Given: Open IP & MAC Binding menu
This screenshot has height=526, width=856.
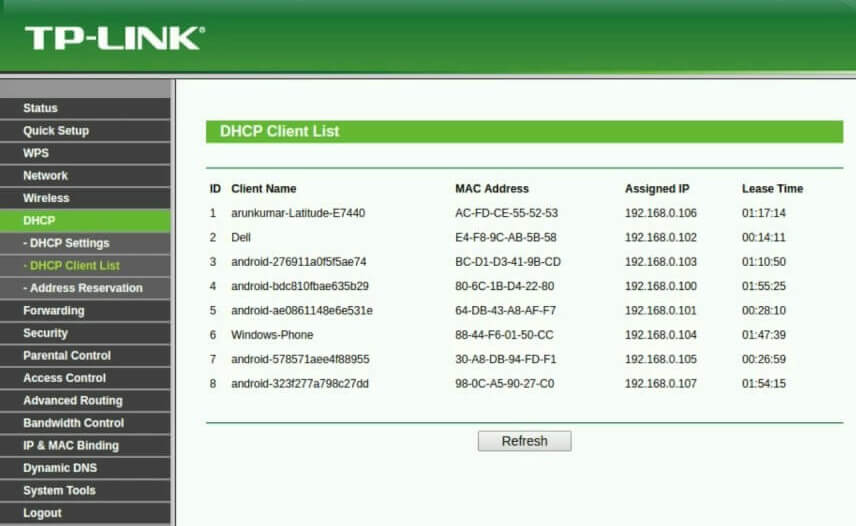Looking at the screenshot, I should 85,445.
